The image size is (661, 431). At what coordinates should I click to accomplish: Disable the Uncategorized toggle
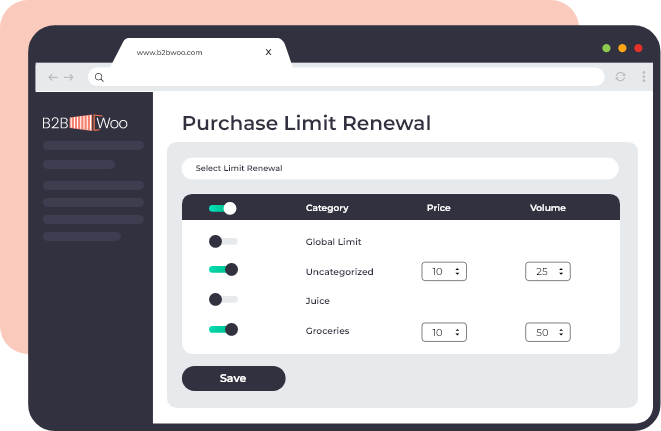coord(223,269)
